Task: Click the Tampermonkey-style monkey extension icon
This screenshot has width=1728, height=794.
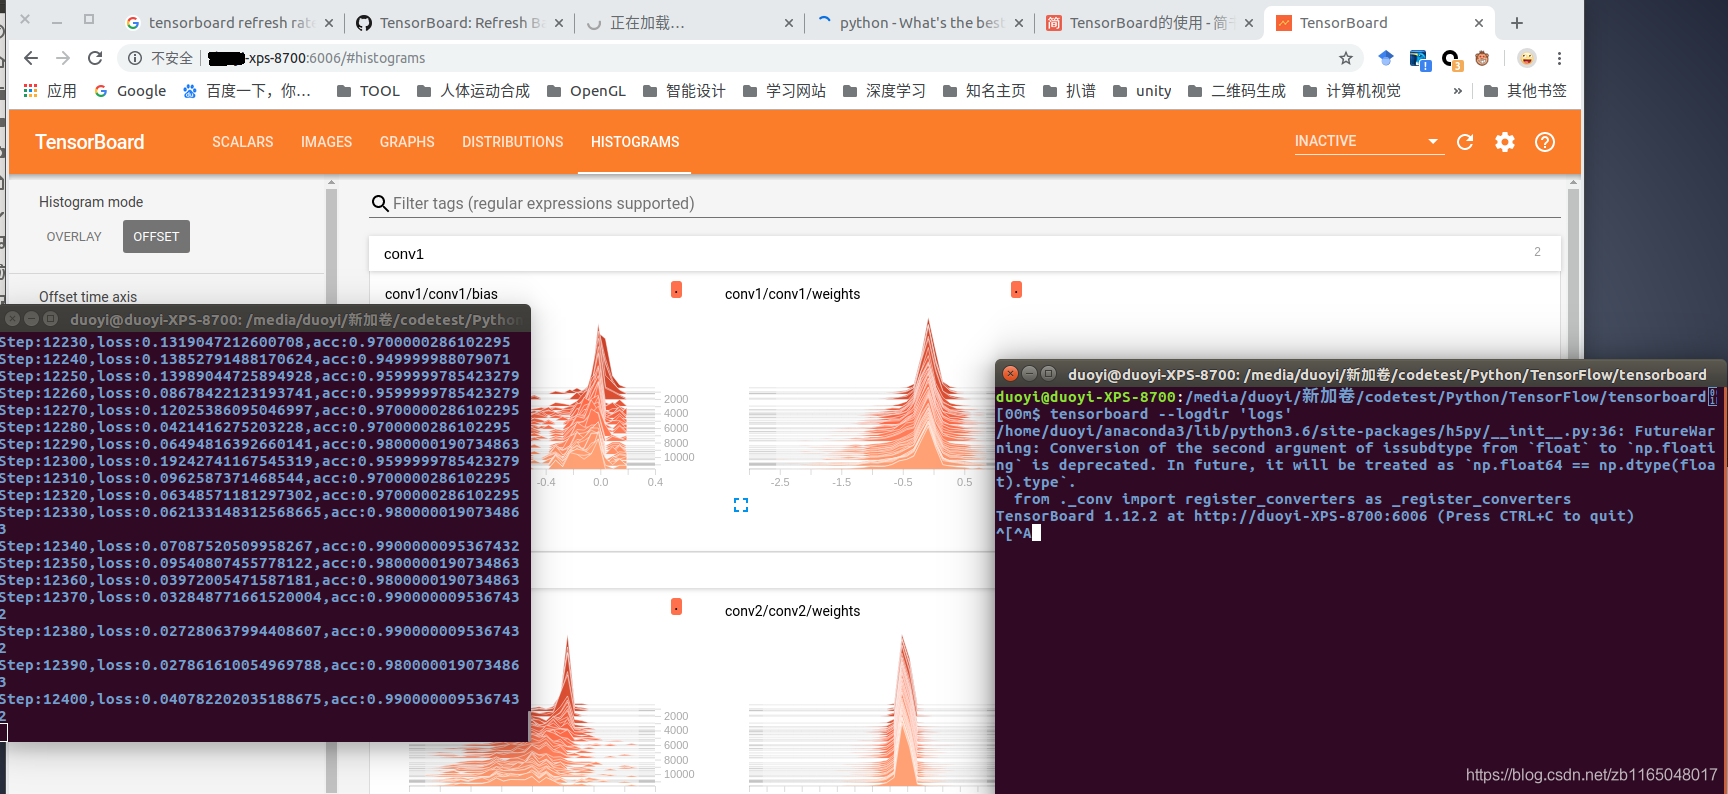Action: (1482, 58)
